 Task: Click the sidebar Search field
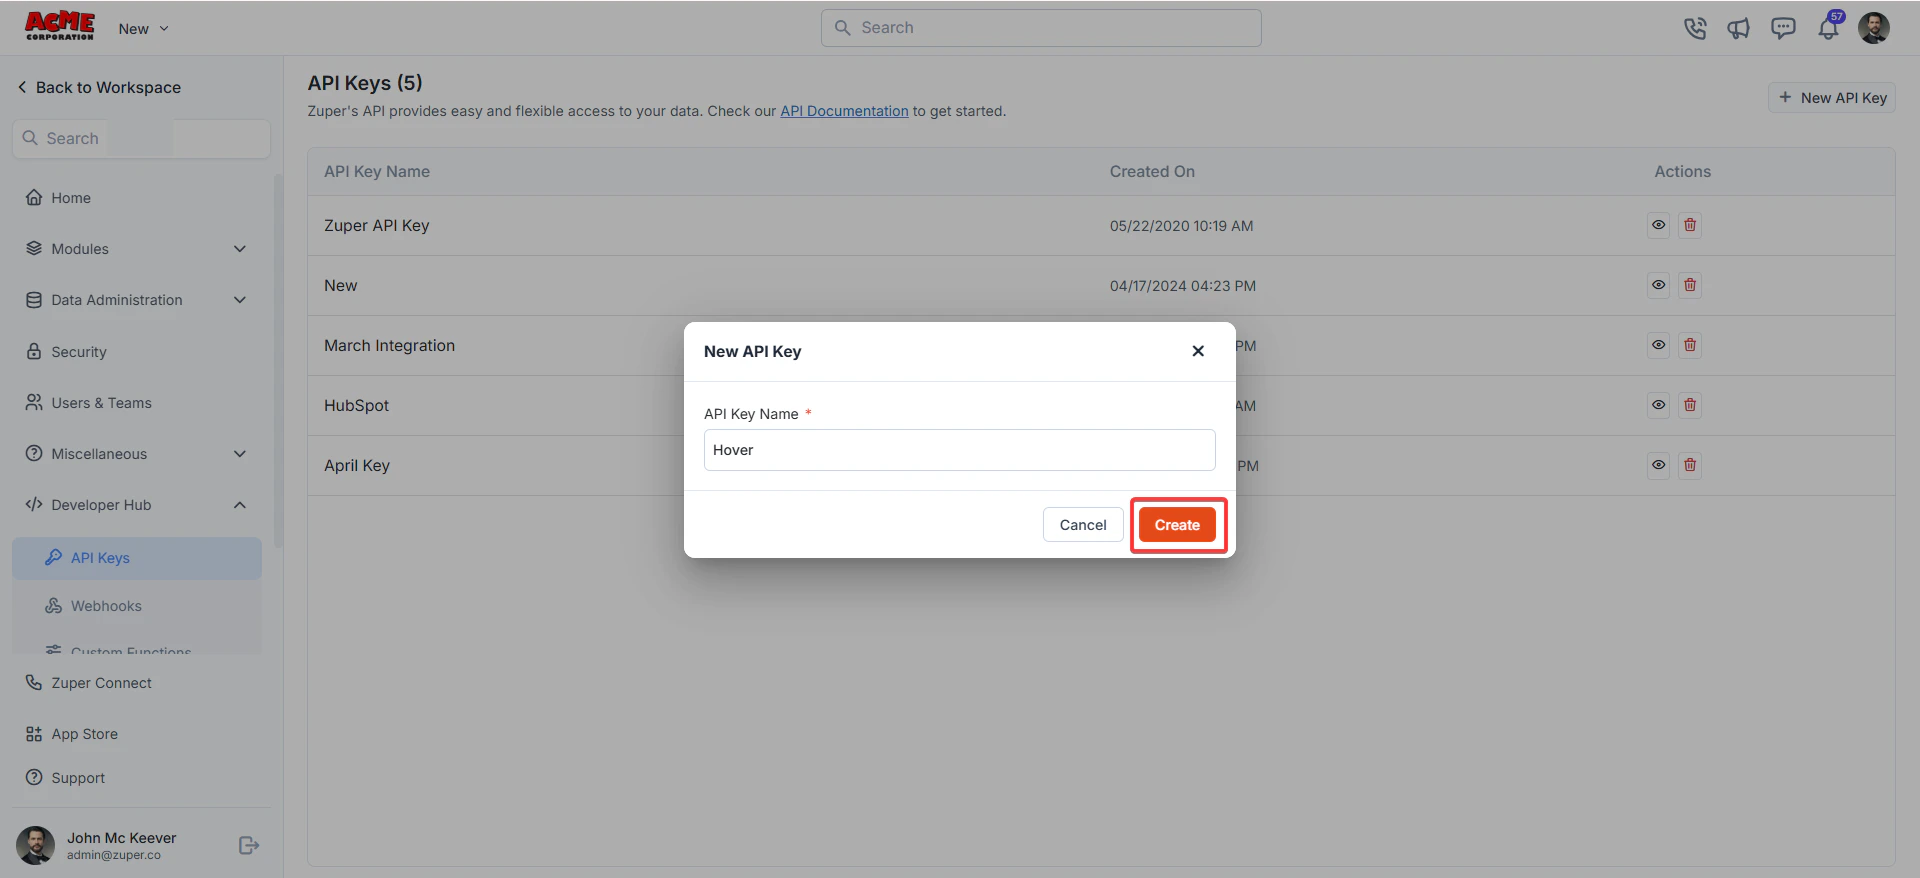(x=141, y=138)
